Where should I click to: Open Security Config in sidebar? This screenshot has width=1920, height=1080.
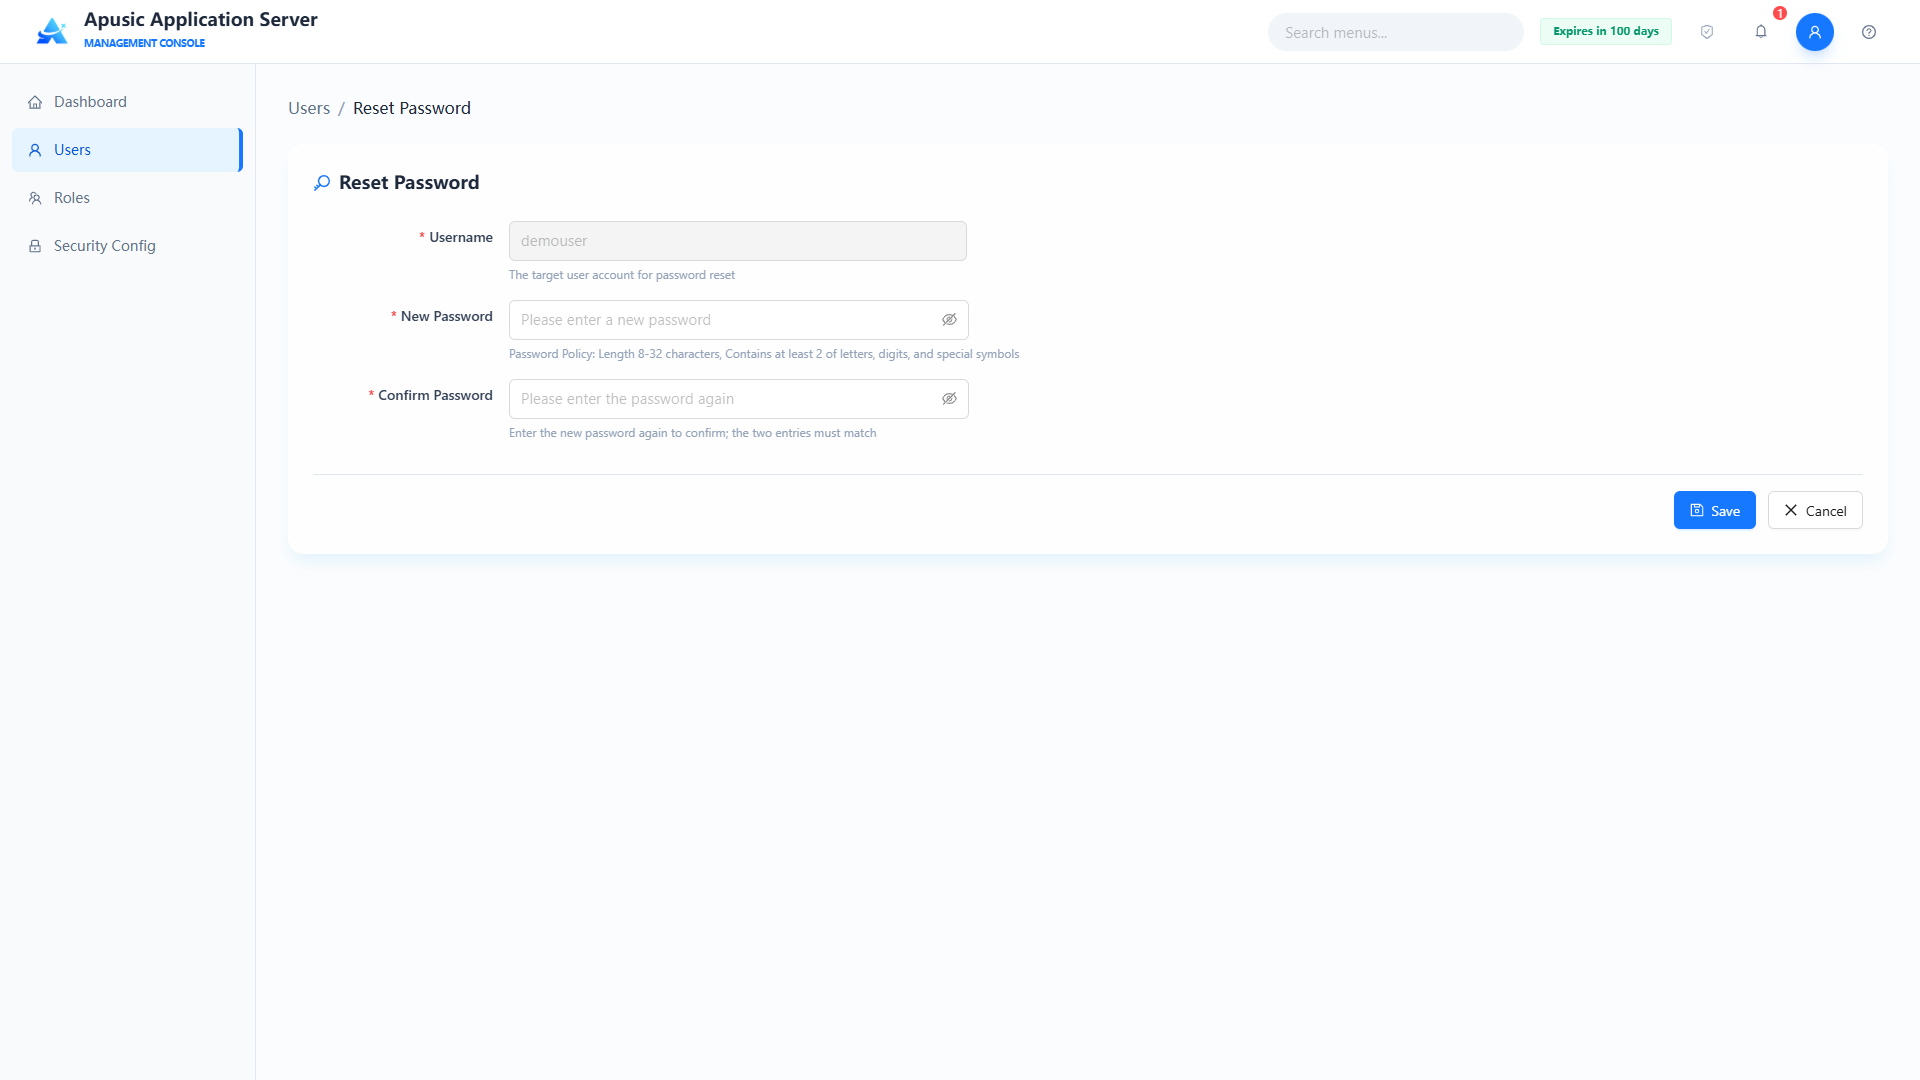click(x=127, y=246)
